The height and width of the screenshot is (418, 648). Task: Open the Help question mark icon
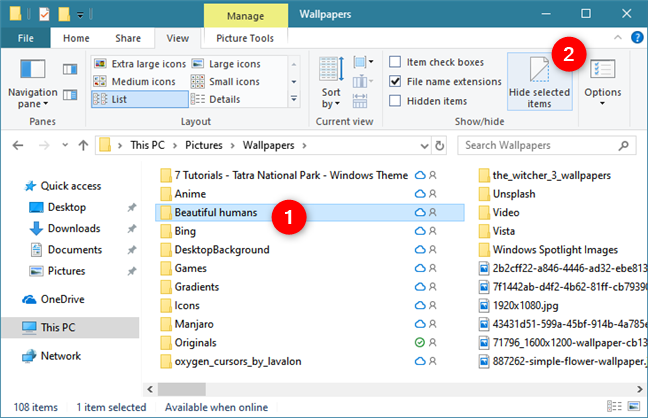pos(637,37)
